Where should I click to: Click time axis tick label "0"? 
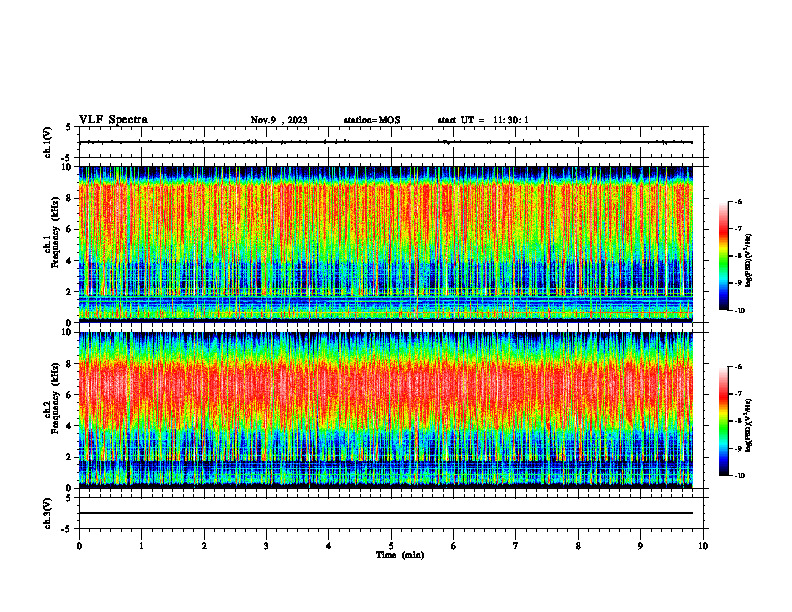coord(79,546)
